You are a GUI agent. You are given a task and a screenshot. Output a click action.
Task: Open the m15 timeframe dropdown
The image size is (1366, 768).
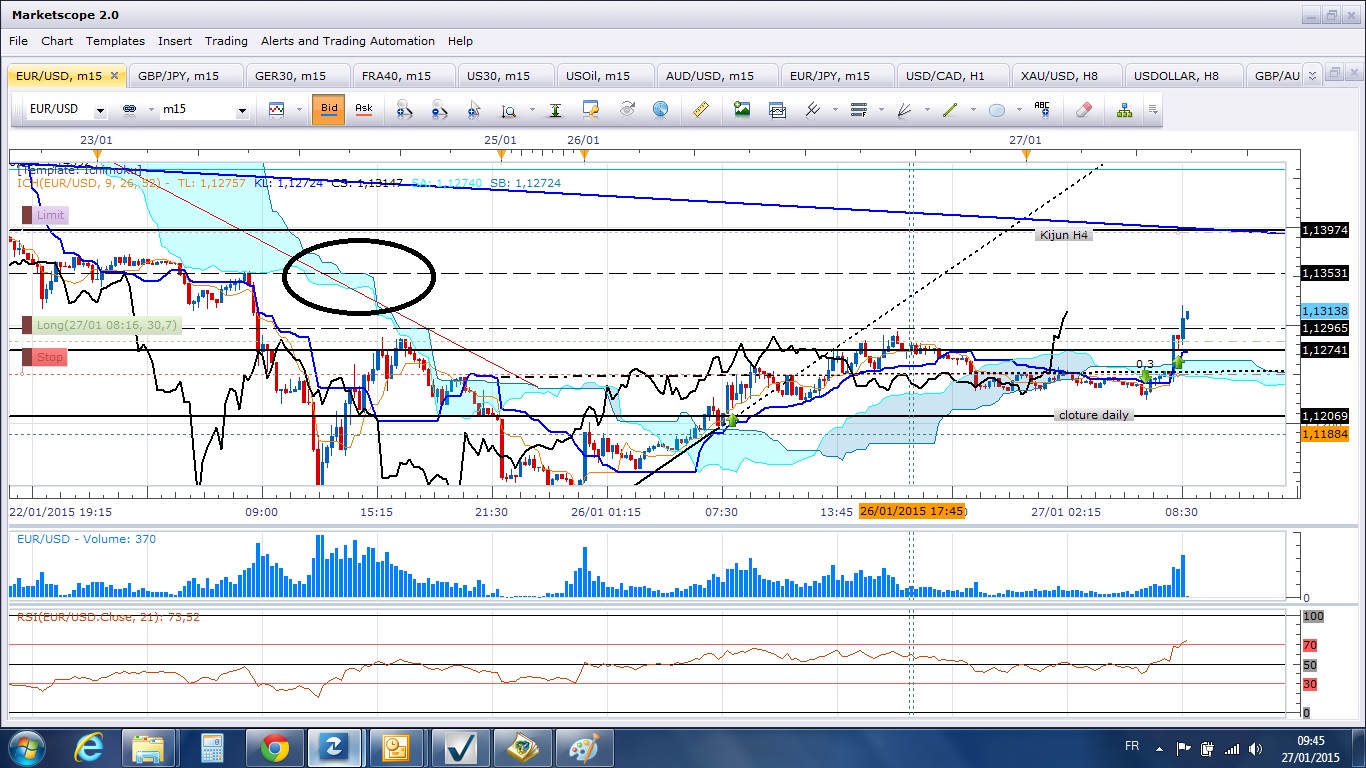242,111
